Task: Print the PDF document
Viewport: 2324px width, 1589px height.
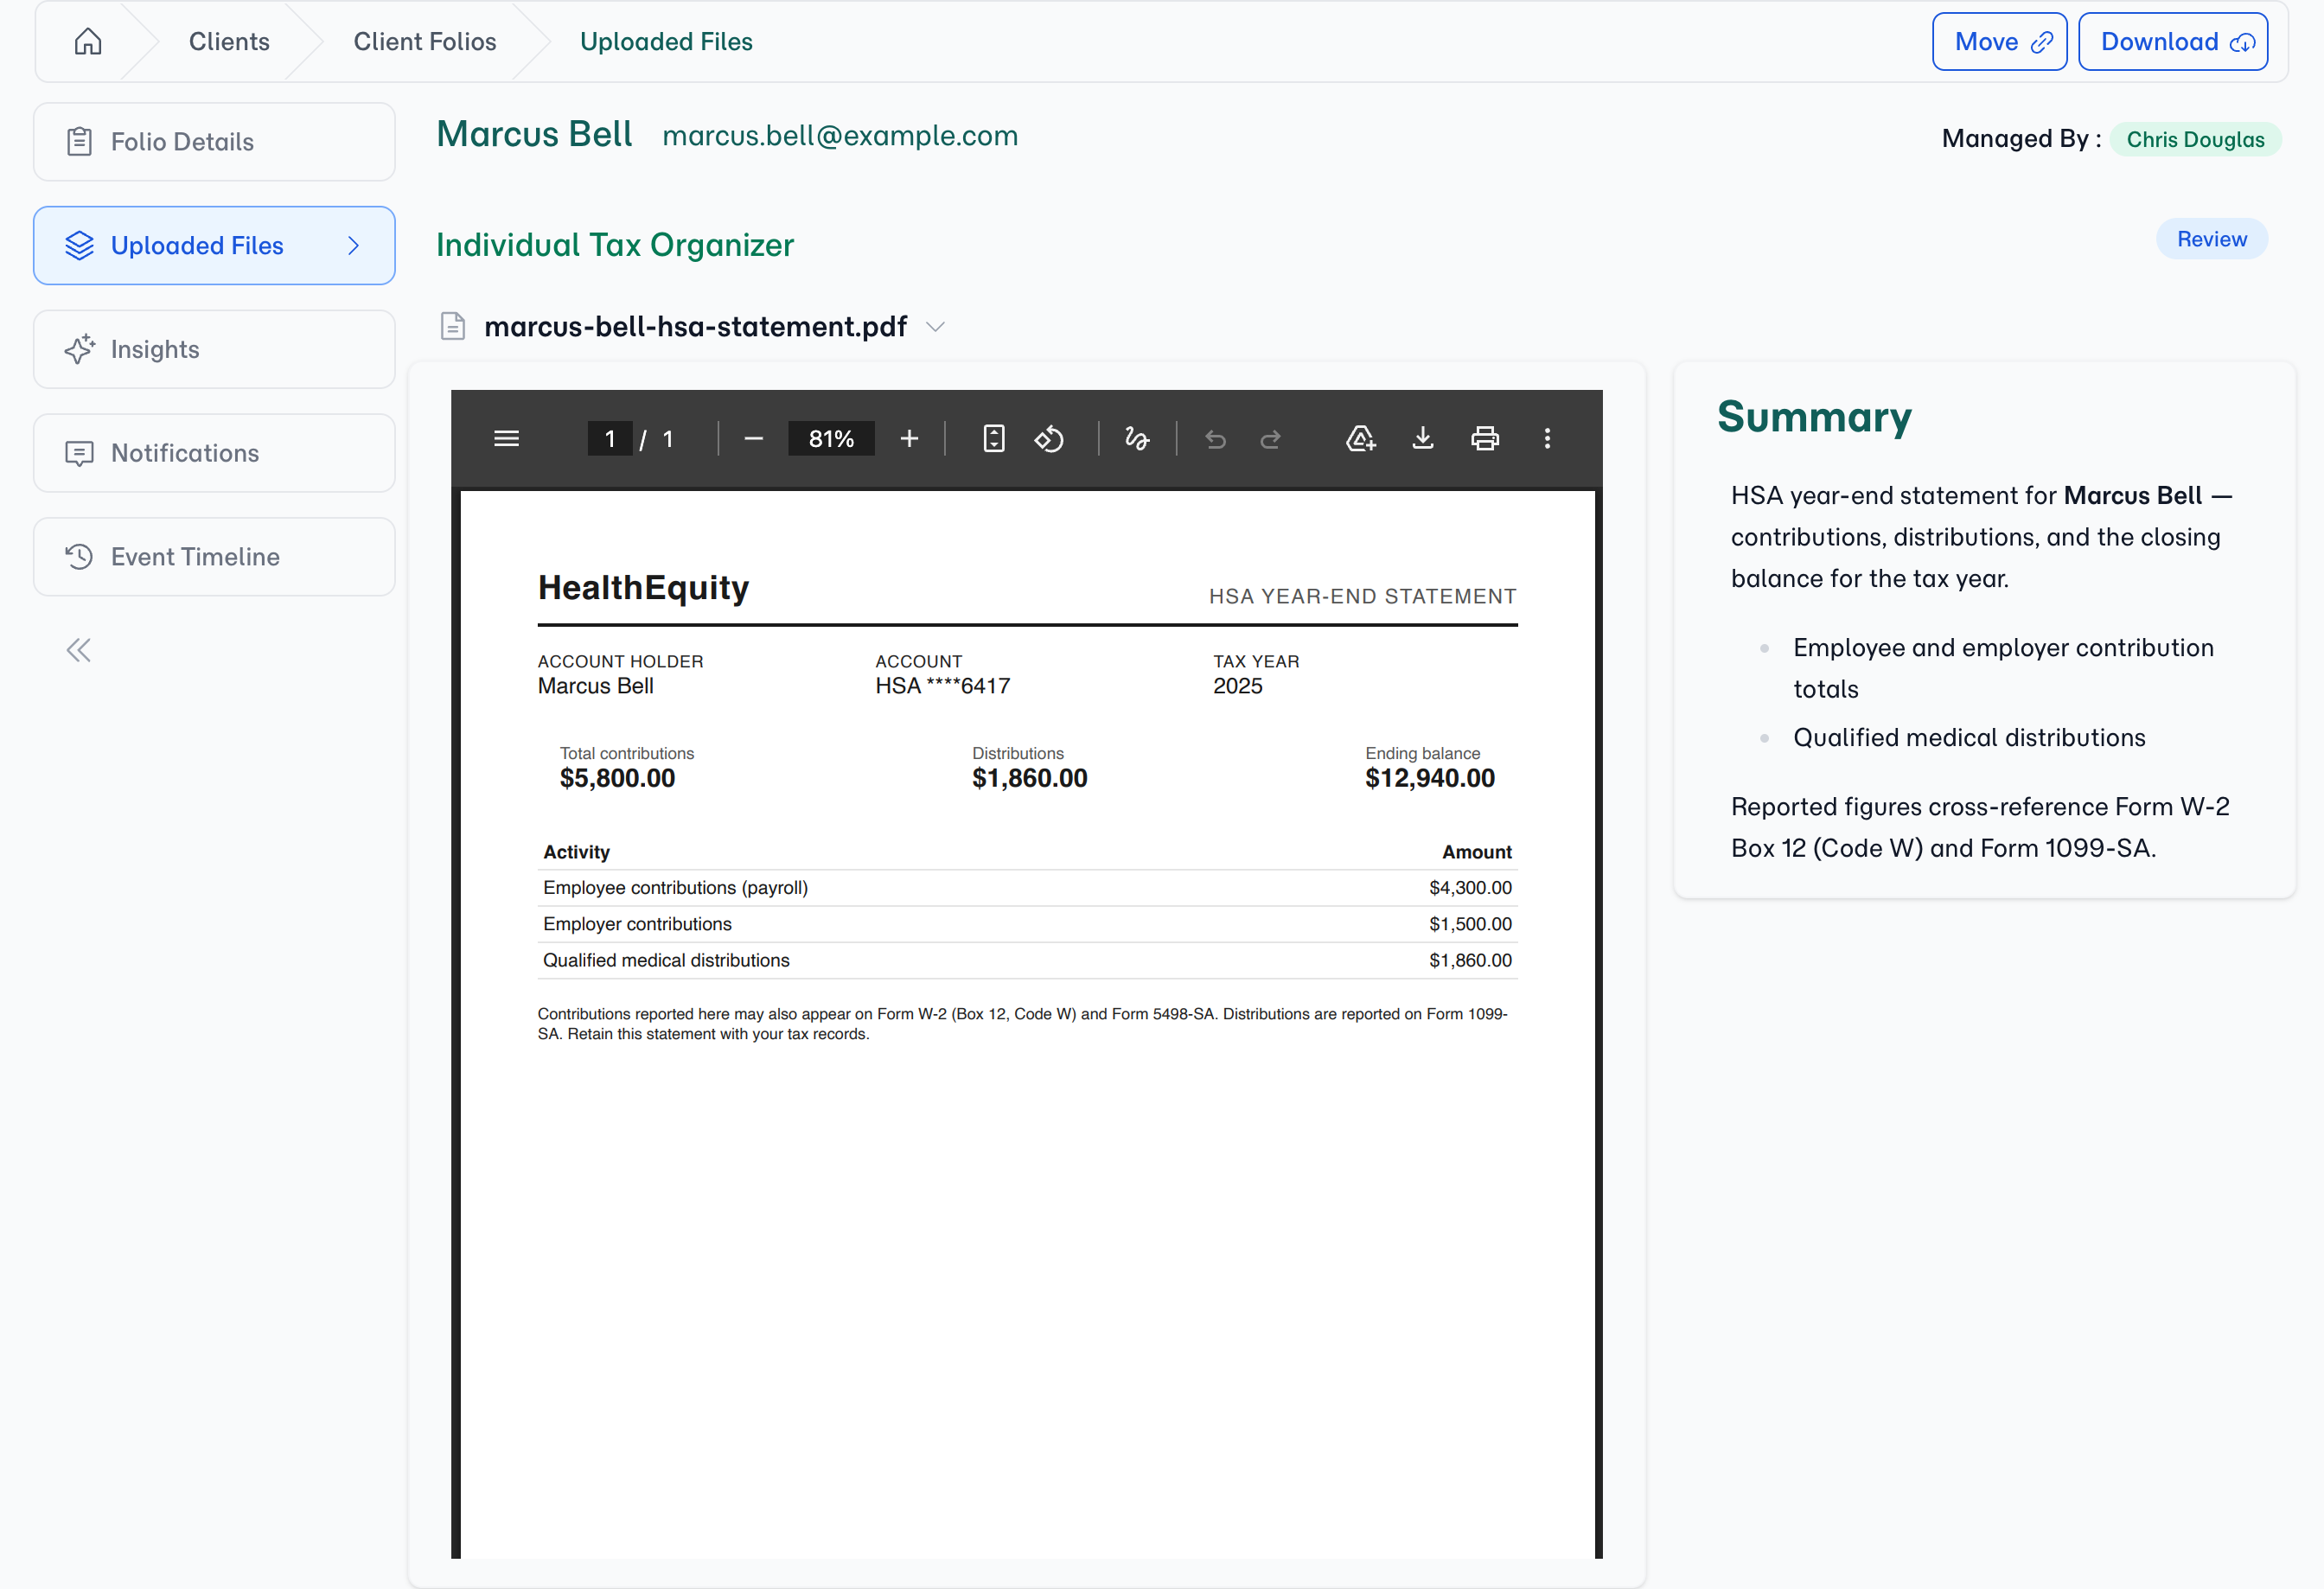Action: click(x=1485, y=439)
